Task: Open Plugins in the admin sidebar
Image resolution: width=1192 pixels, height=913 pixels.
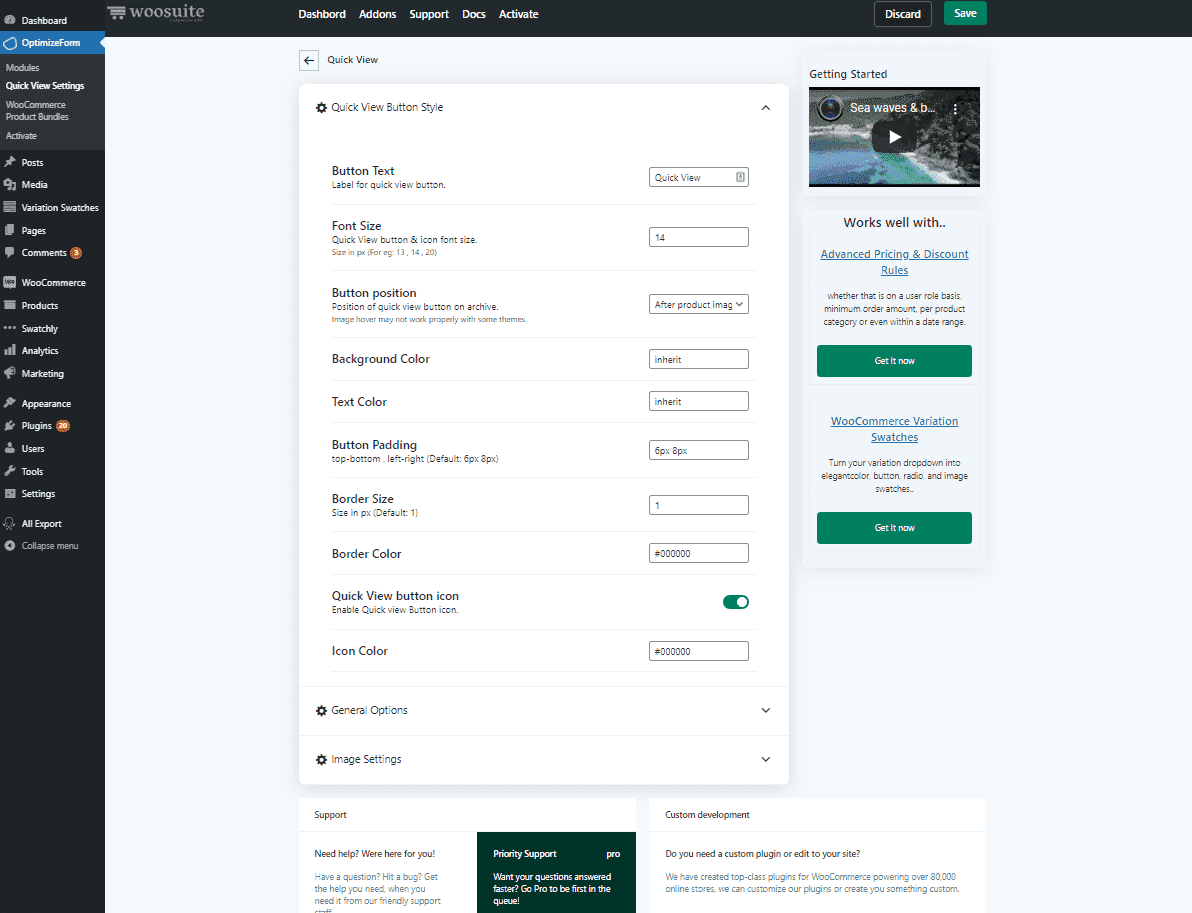Action: point(37,426)
